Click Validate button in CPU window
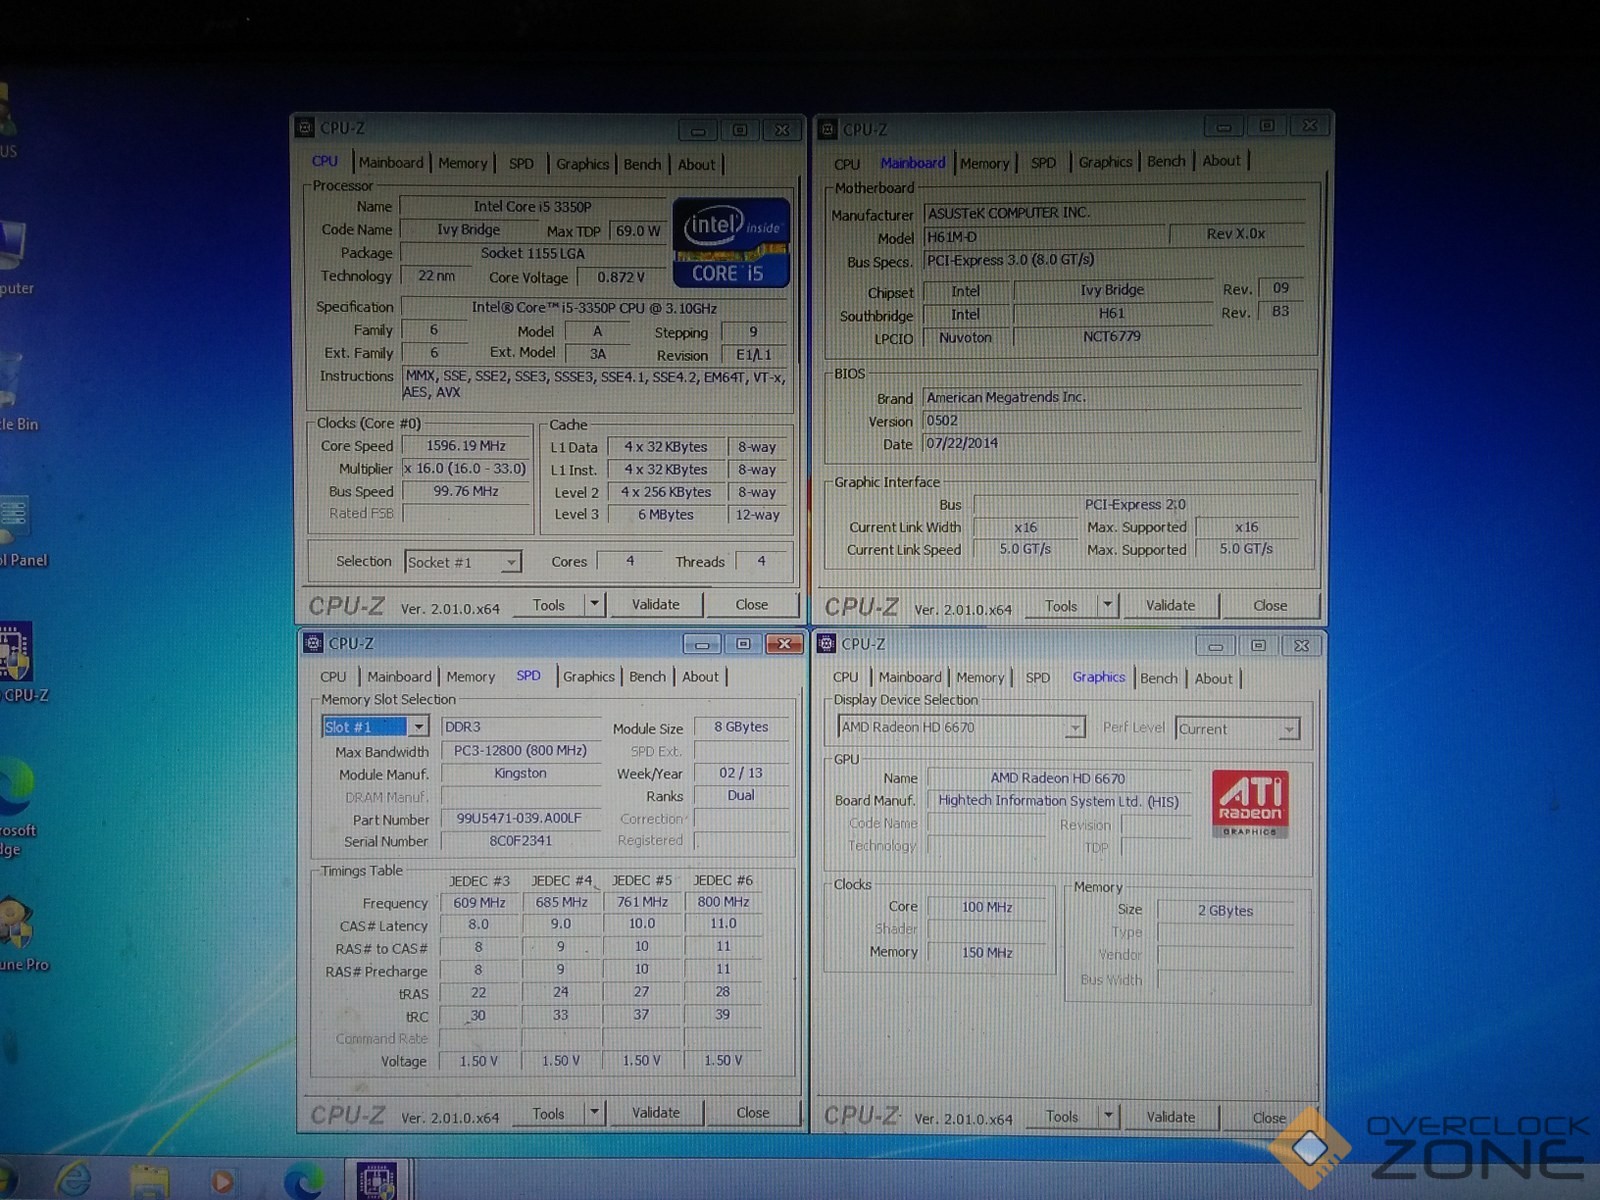The width and height of the screenshot is (1600, 1200). tap(655, 604)
